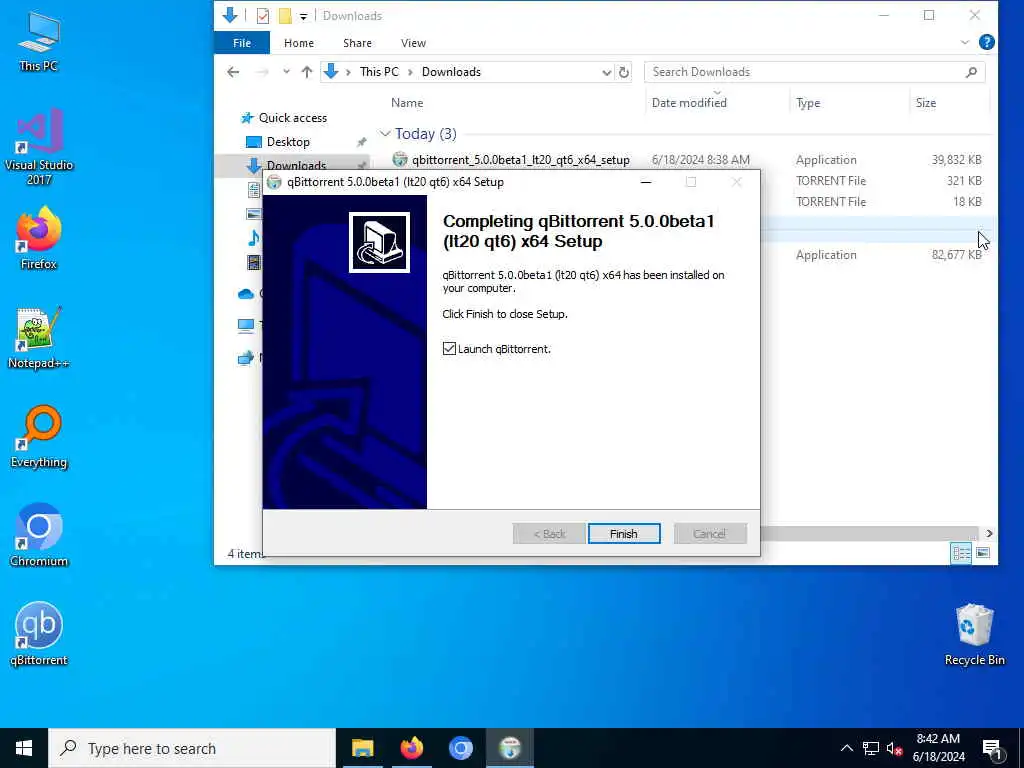Open Firefox from the taskbar
This screenshot has height=768, width=1024.
tap(411, 748)
